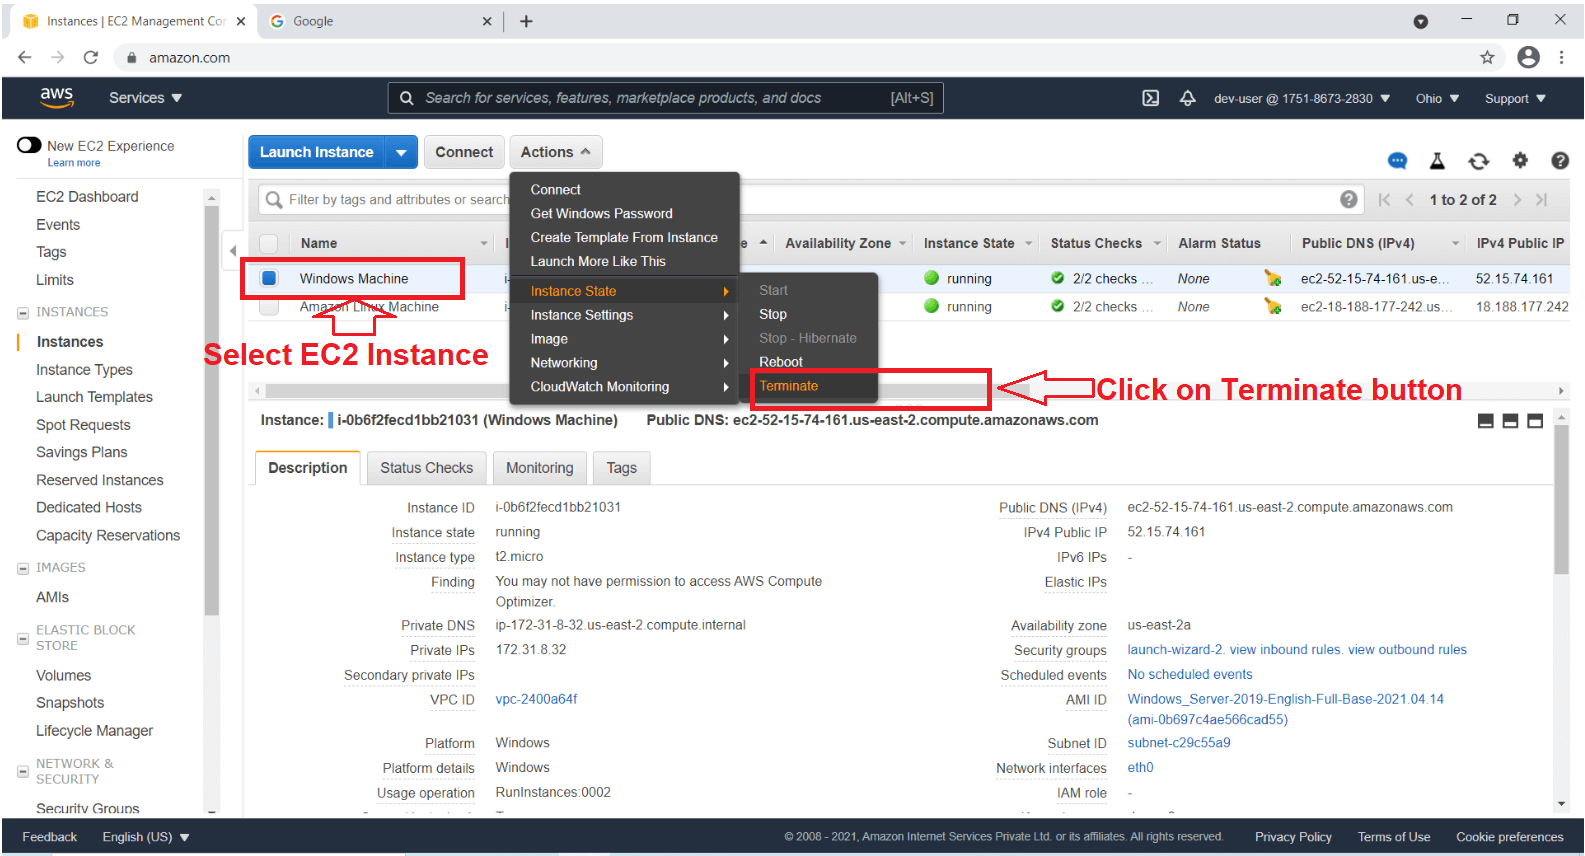Image resolution: width=1585 pixels, height=856 pixels.
Task: Open a new browser tab
Action: click(x=526, y=21)
